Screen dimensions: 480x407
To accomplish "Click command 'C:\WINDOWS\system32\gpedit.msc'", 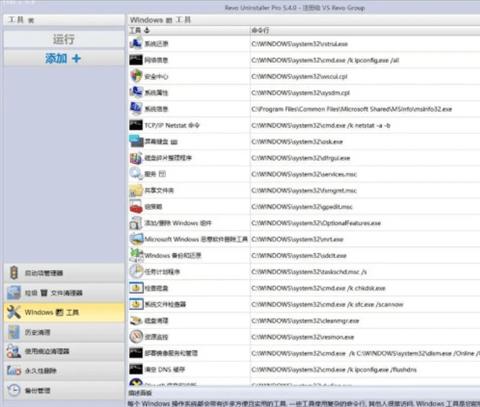I will pyautogui.click(x=302, y=207).
